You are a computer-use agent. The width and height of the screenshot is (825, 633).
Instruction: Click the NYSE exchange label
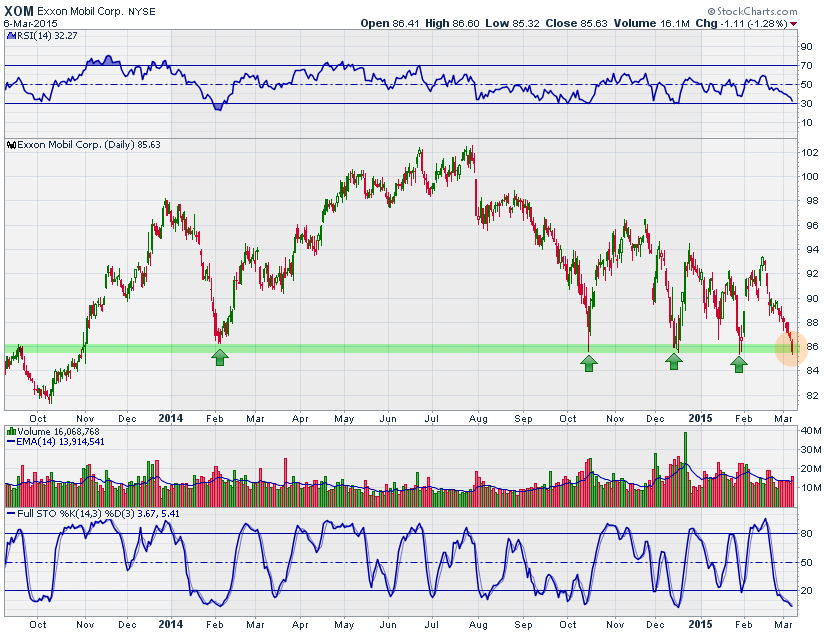point(142,12)
